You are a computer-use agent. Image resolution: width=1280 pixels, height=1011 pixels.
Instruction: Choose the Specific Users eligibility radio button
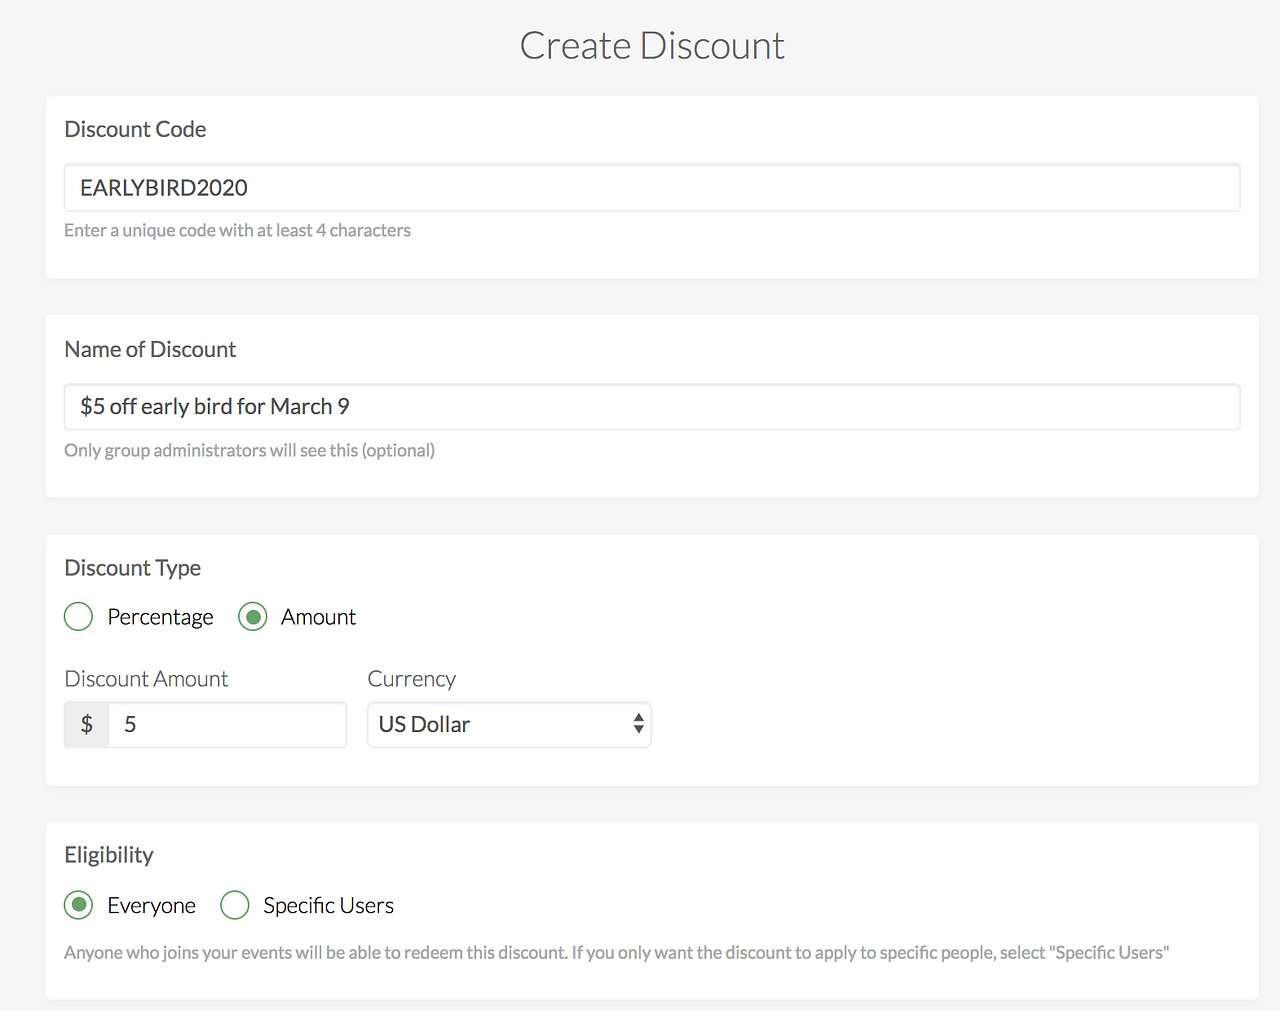pos(234,905)
